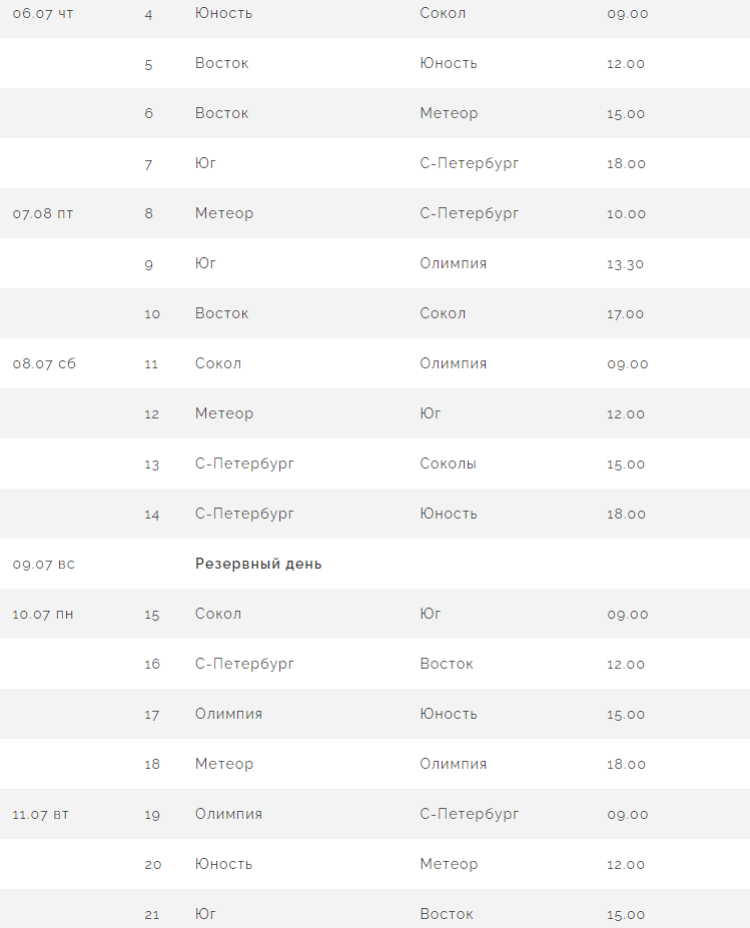Click the date '11.07 вт'

[x=41, y=814]
